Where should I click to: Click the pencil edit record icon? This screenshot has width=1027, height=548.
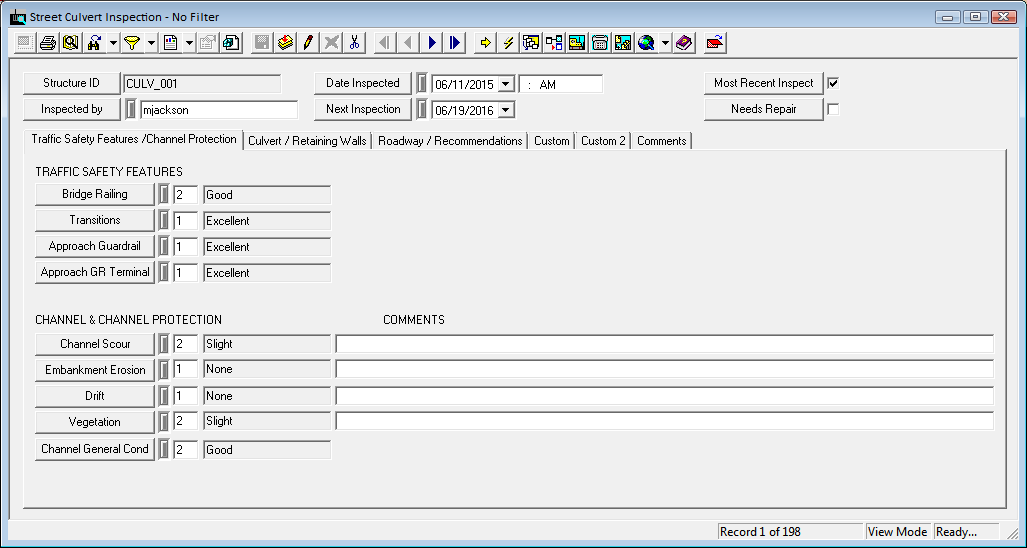click(x=308, y=43)
